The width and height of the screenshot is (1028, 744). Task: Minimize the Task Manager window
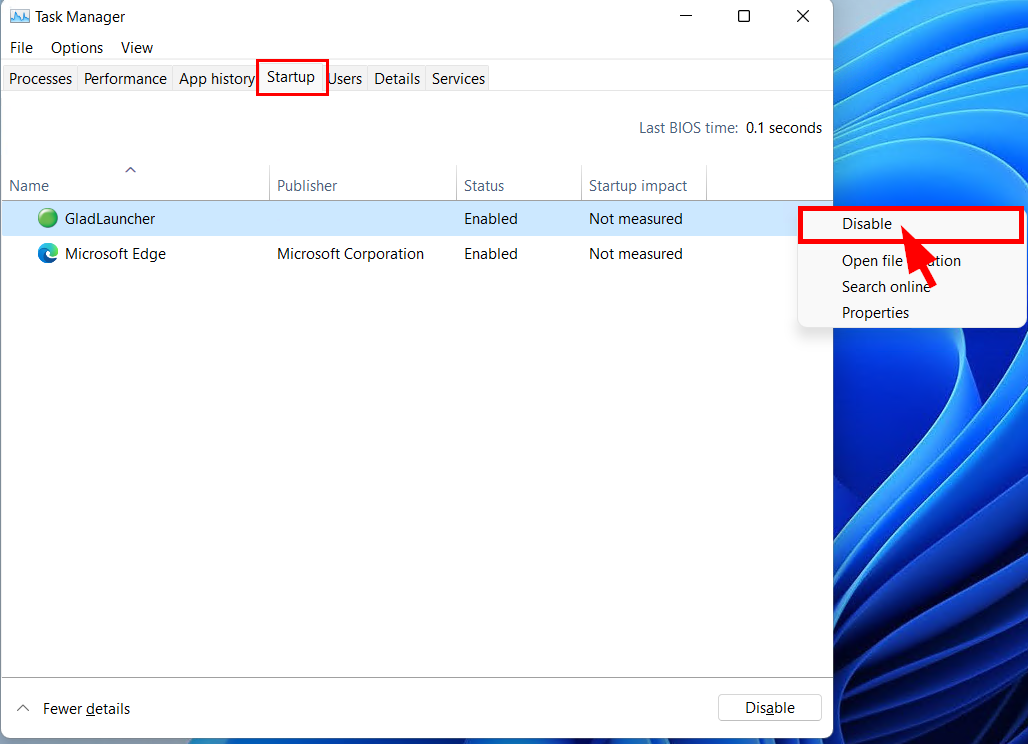click(686, 16)
